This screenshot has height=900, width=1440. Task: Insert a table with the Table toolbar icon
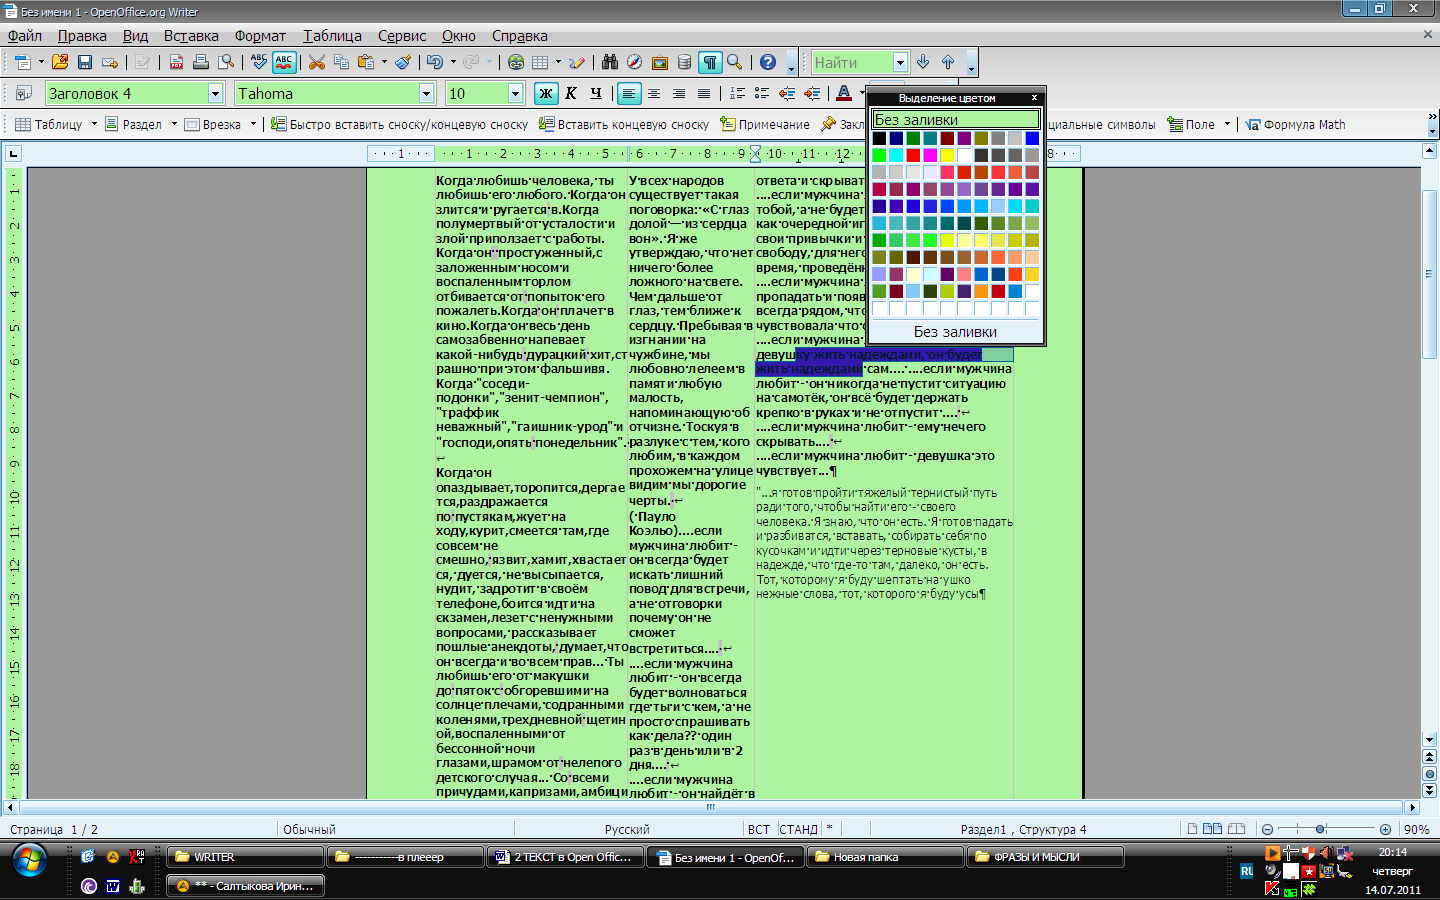tap(540, 62)
